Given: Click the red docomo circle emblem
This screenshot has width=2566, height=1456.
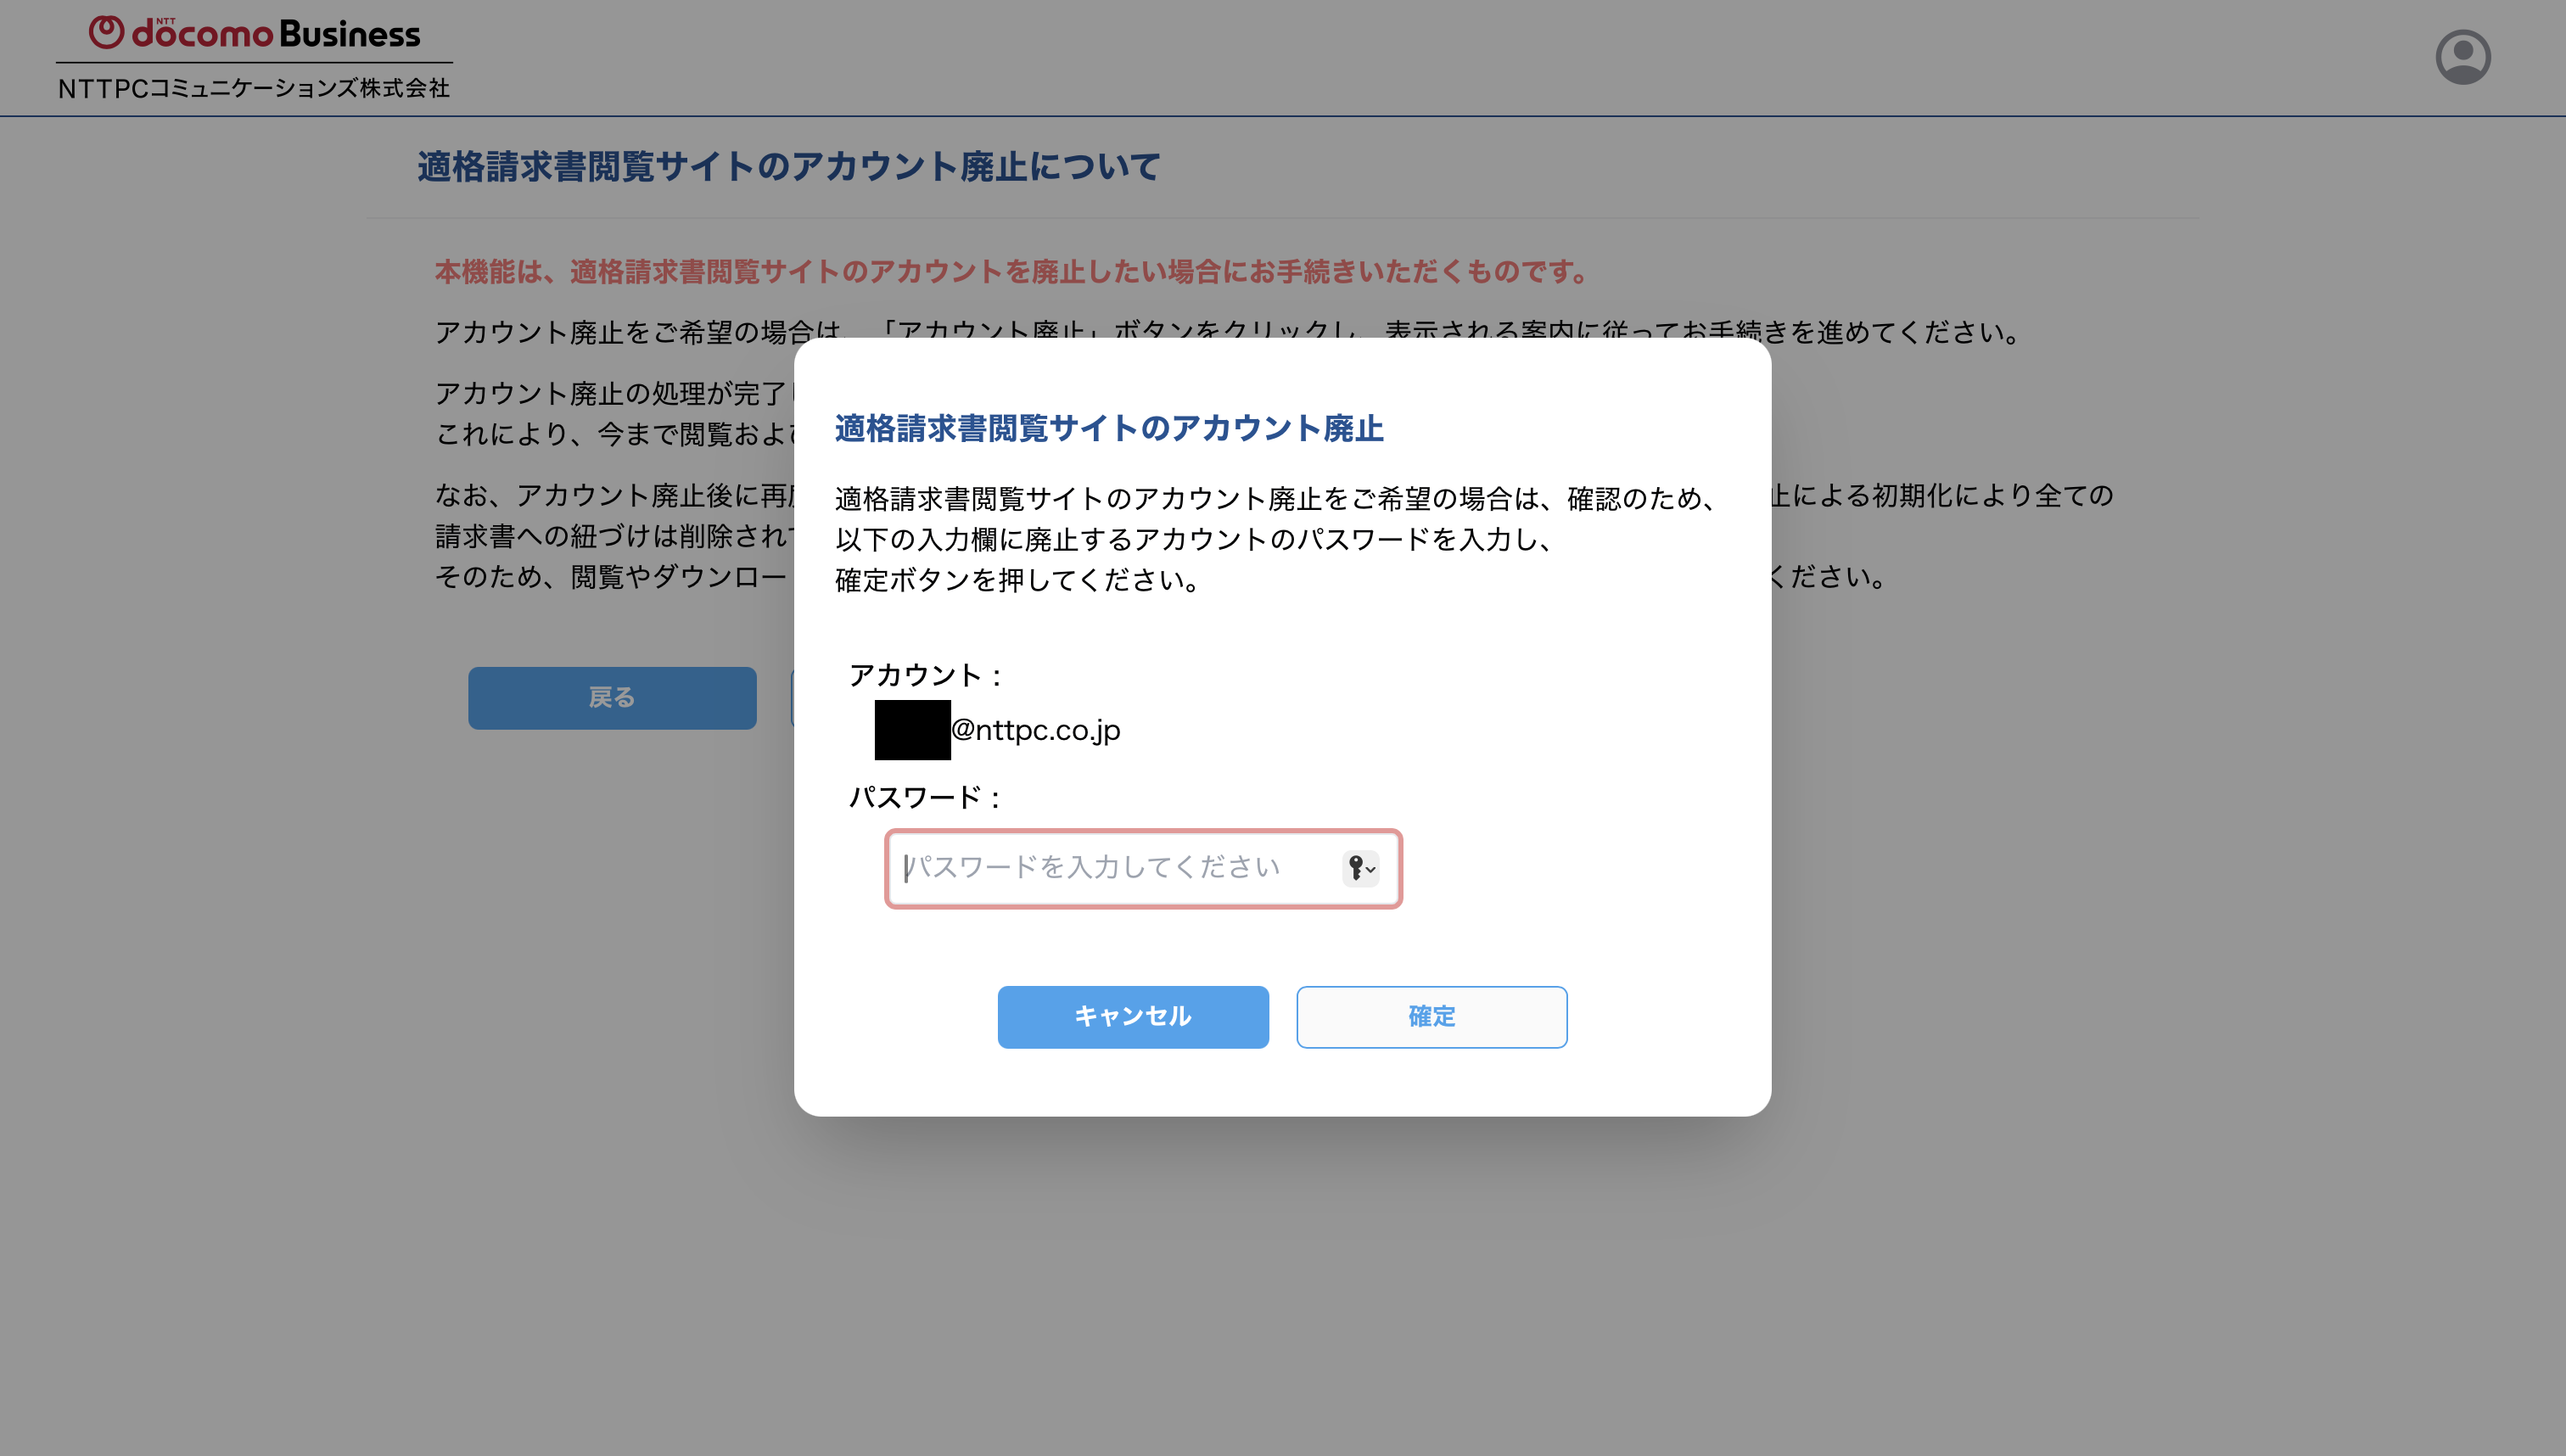Looking at the screenshot, I should [107, 32].
